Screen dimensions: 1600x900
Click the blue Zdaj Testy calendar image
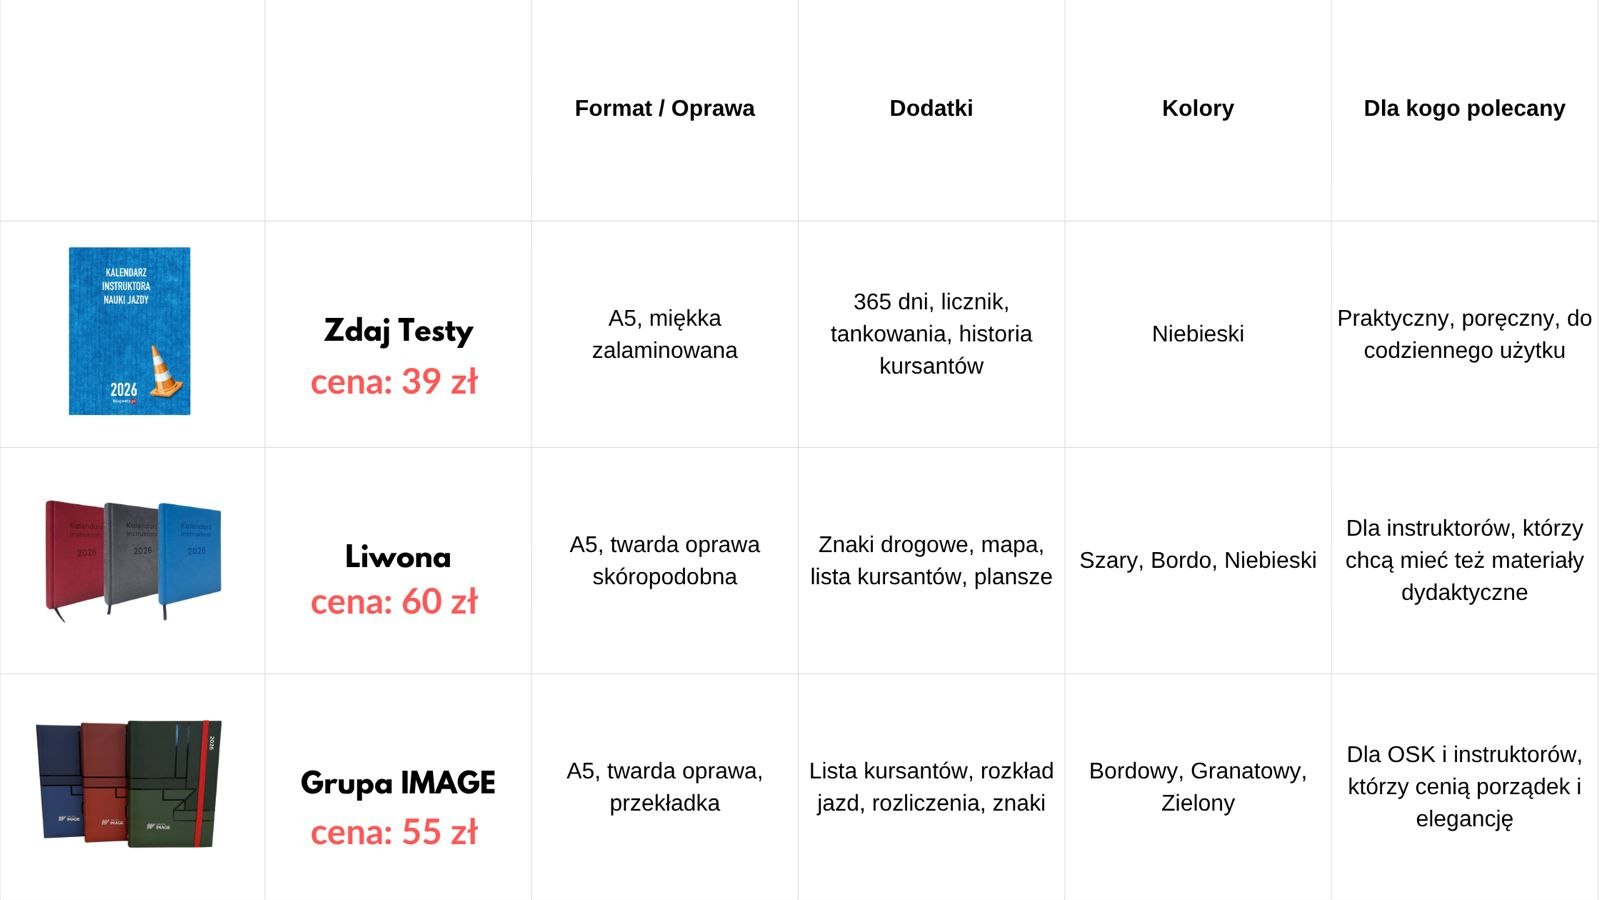tap(129, 331)
